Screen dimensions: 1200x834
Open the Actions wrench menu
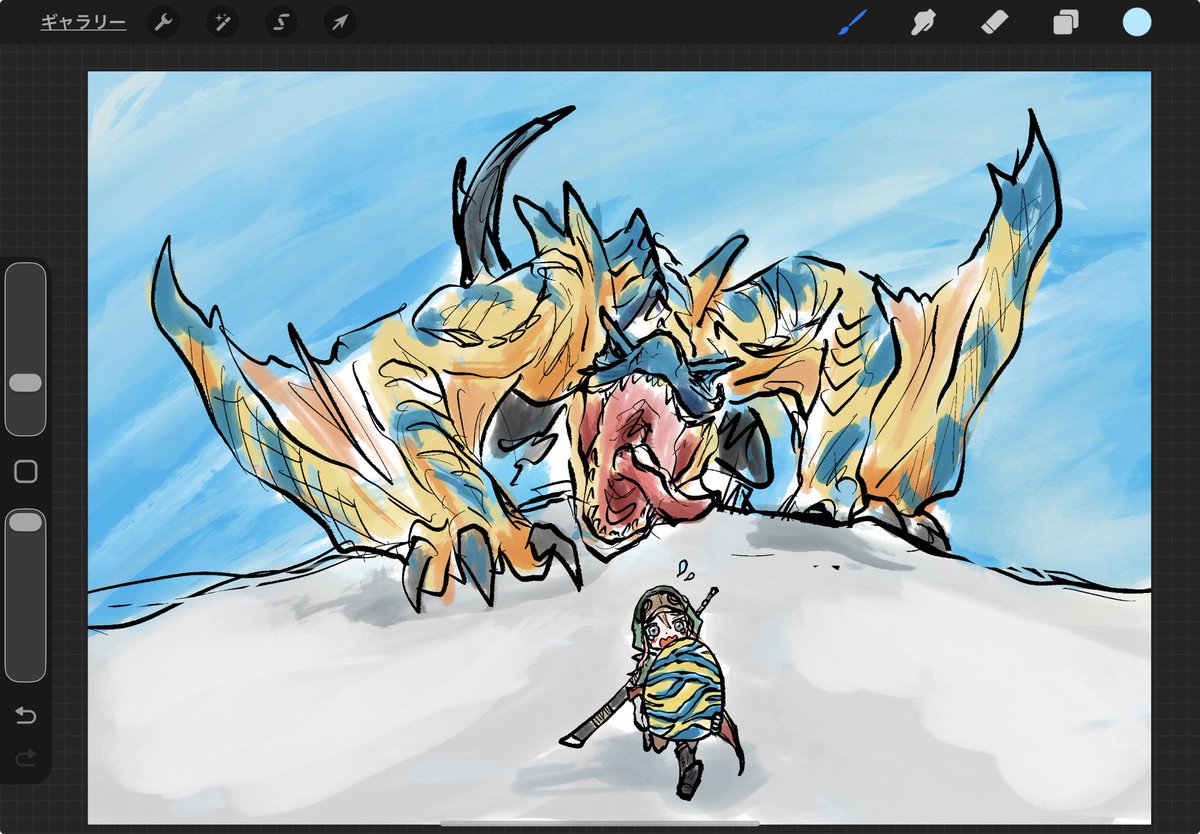coord(163,22)
